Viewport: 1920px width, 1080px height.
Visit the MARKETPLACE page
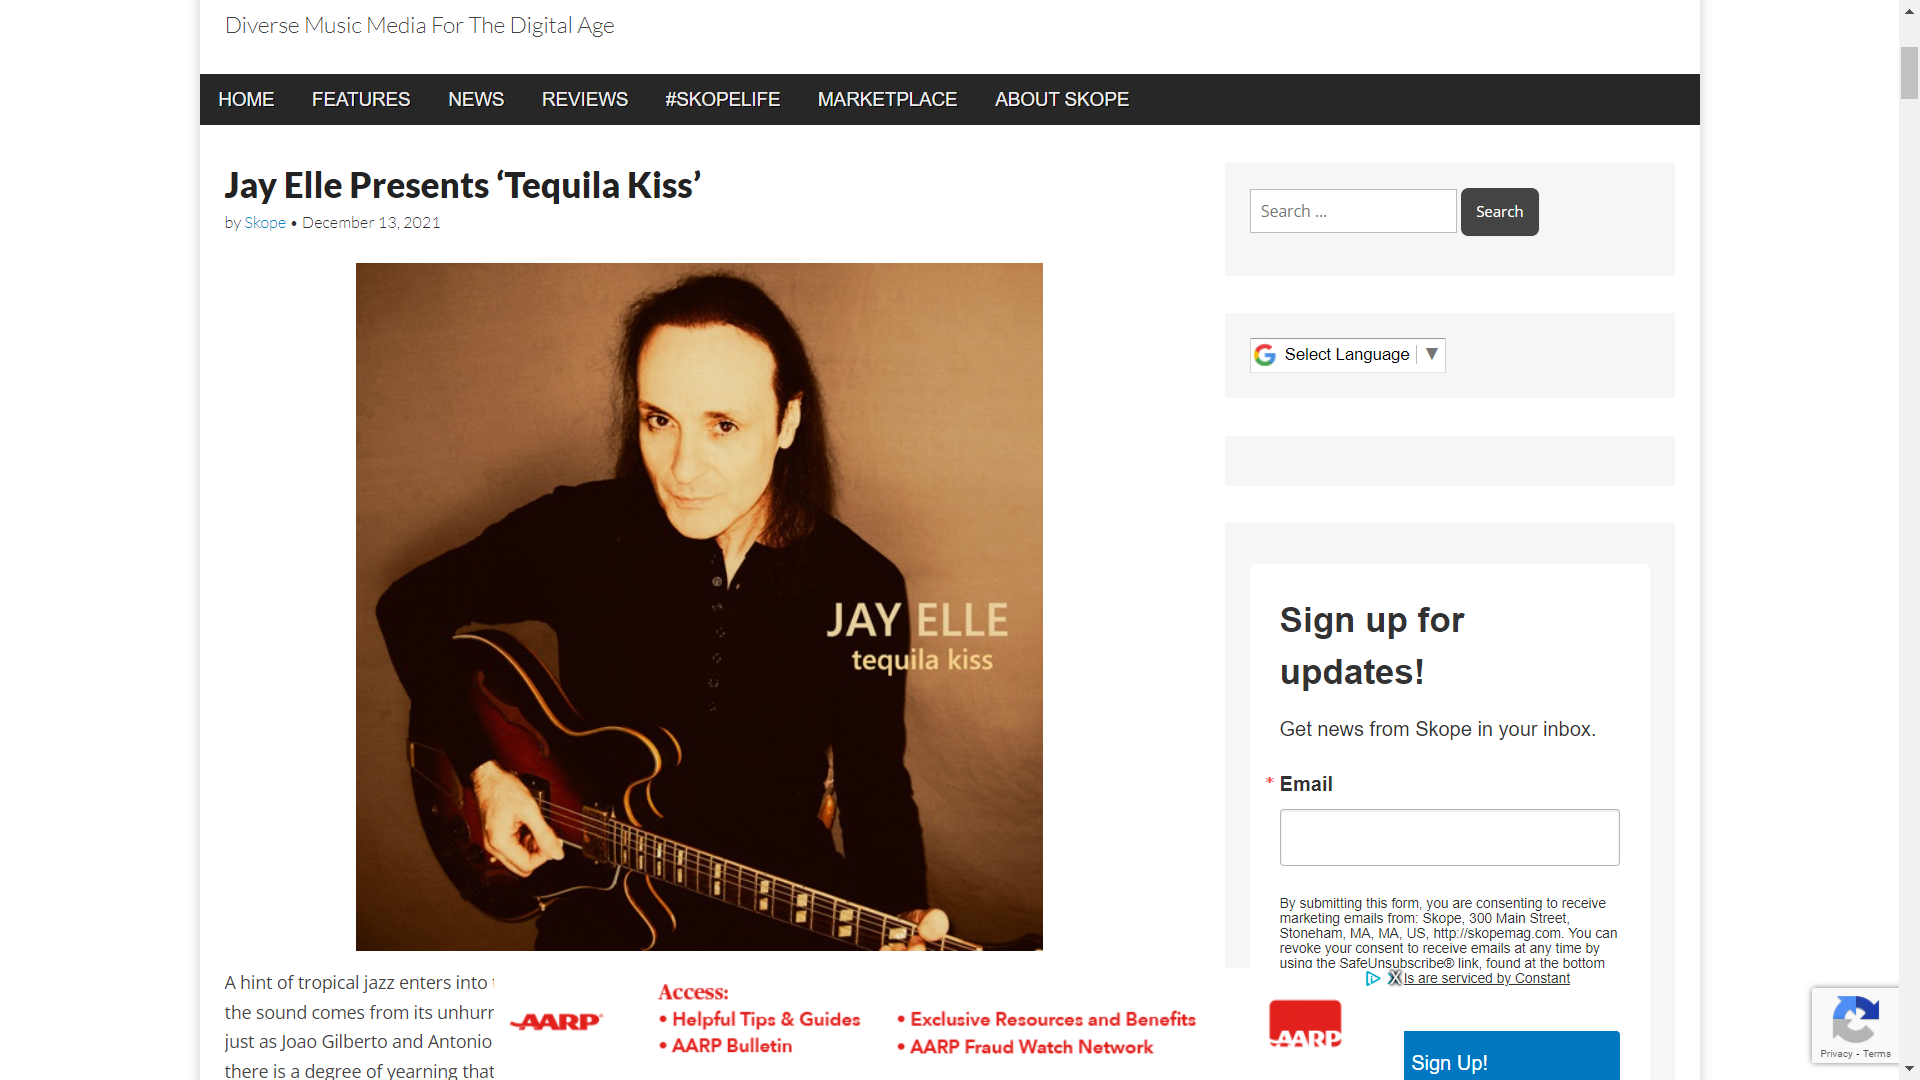[887, 100]
